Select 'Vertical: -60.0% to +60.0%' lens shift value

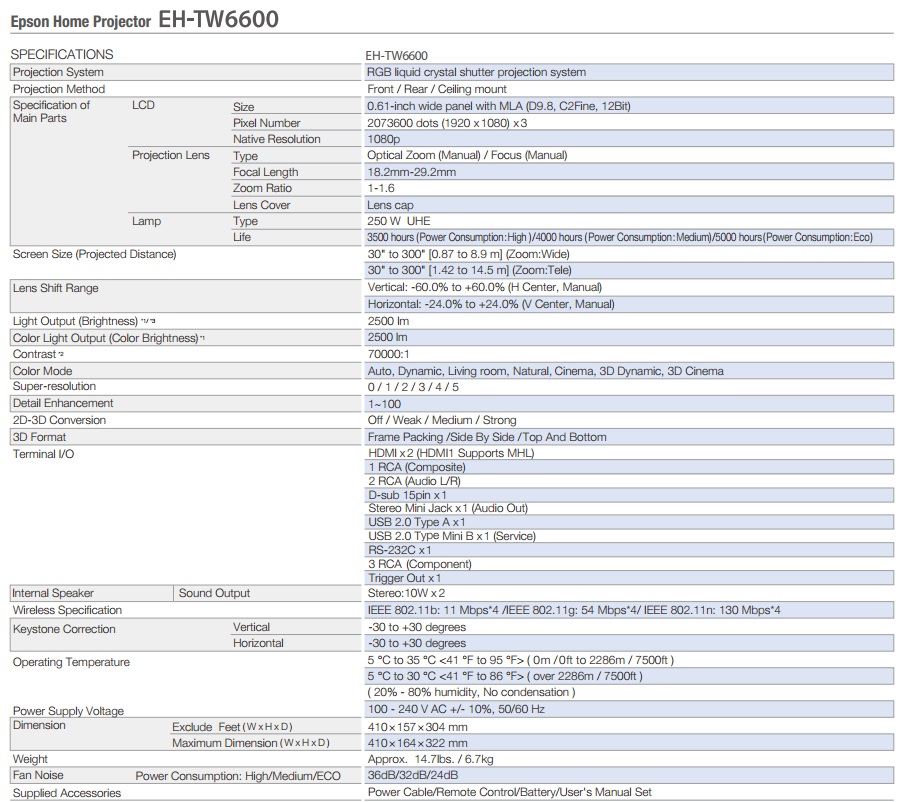pyautogui.click(x=485, y=287)
